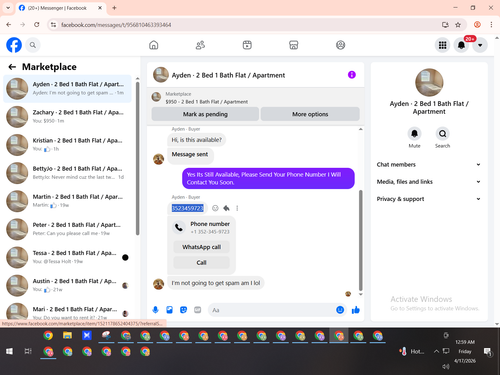The height and width of the screenshot is (375, 500).
Task: Click the phone number +1 352-345-9723 text
Action: pyautogui.click(x=210, y=232)
